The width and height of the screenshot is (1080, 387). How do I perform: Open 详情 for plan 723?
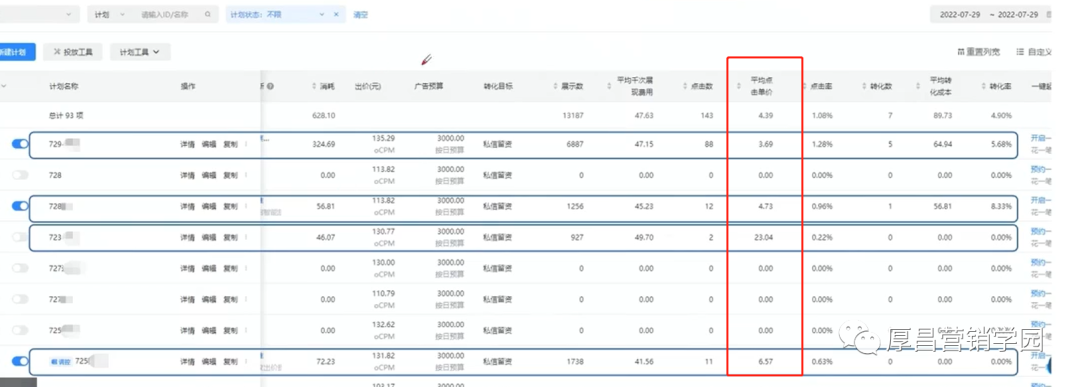tap(187, 238)
